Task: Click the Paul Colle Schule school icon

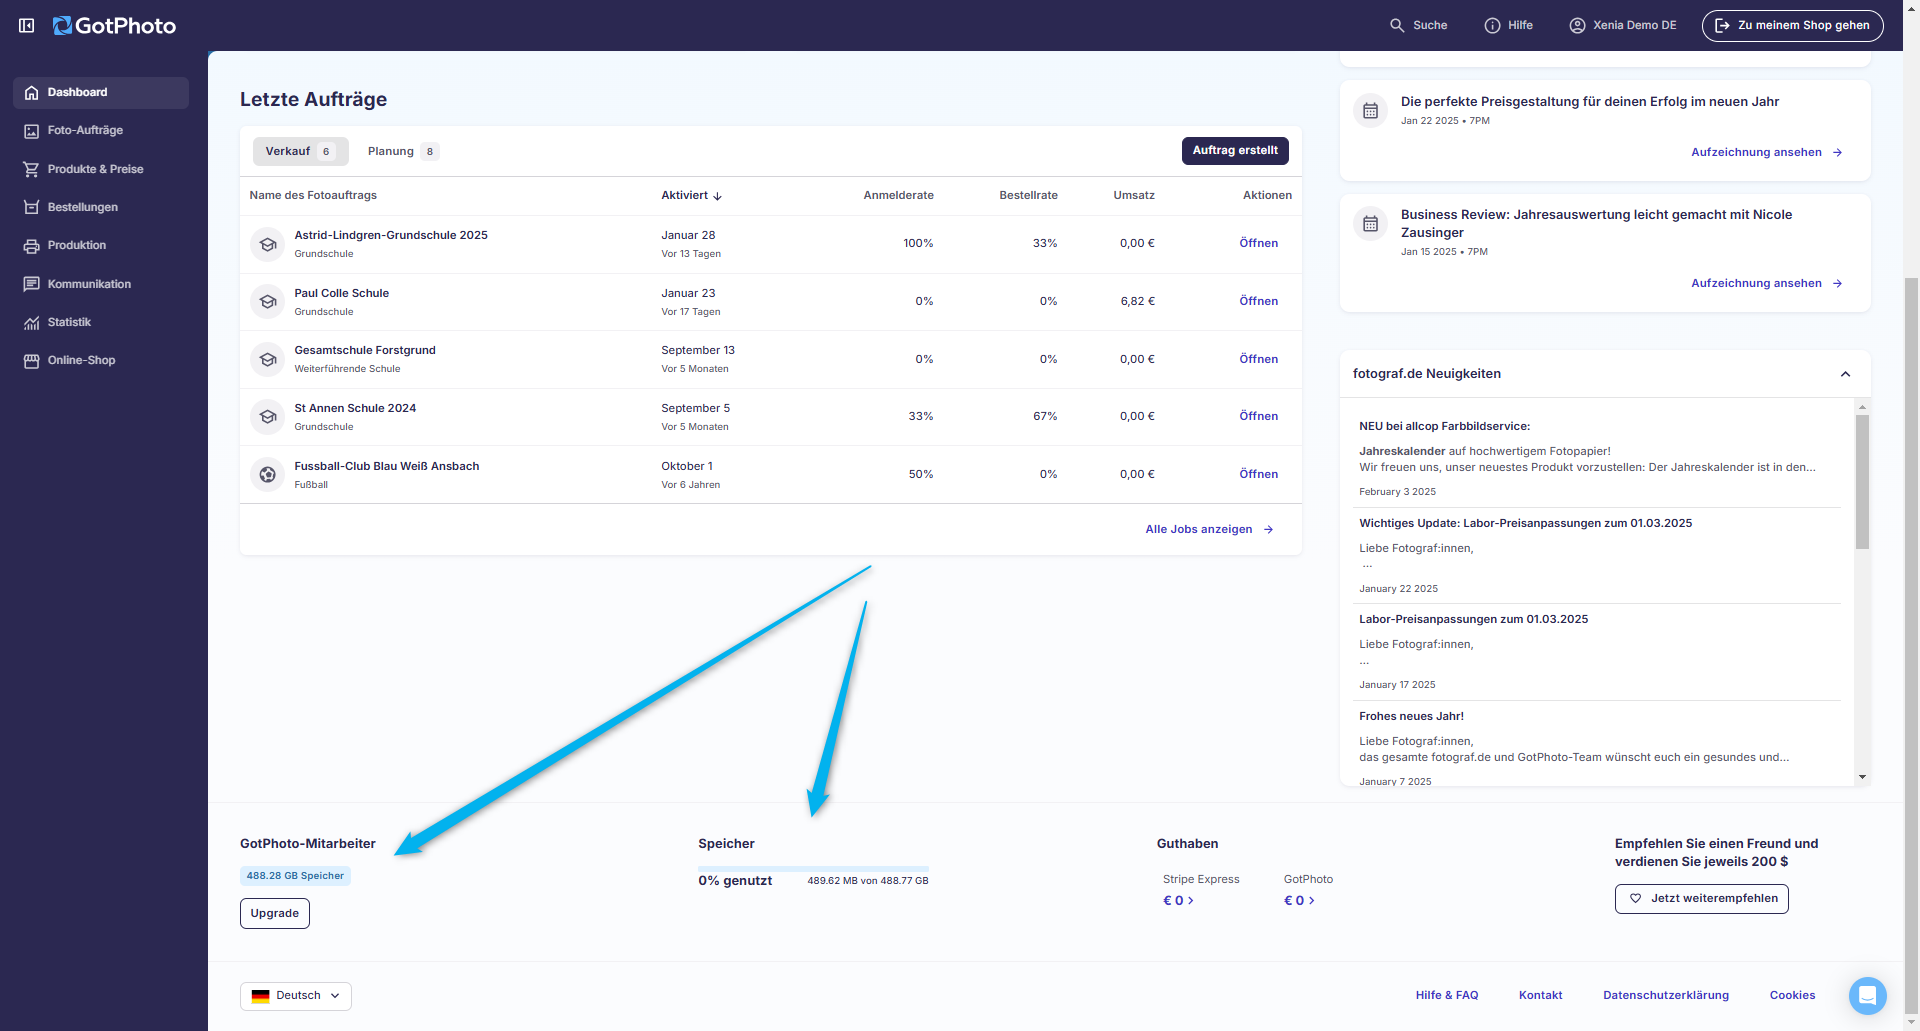Action: (x=267, y=301)
